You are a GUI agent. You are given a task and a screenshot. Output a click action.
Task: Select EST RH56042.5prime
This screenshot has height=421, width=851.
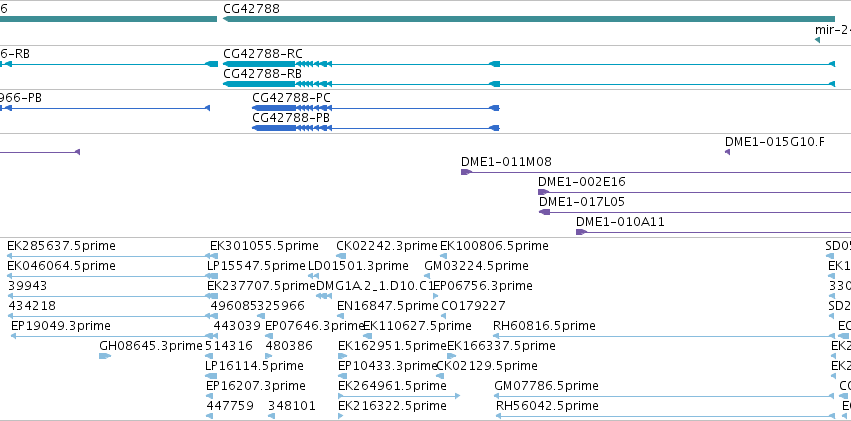(x=548, y=406)
